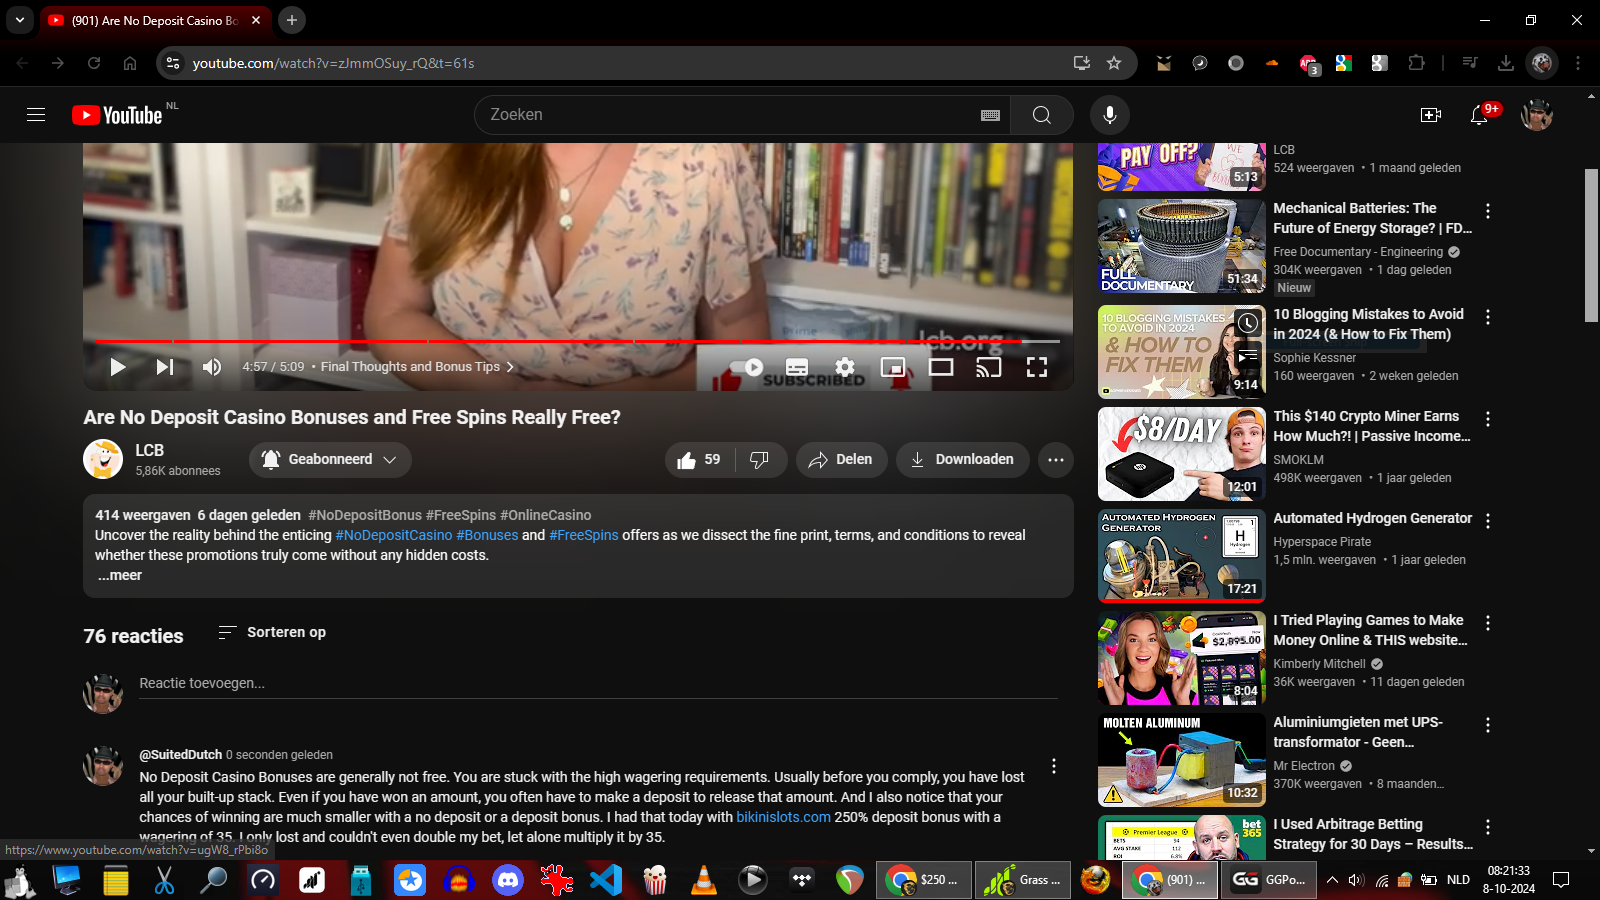Open more actions below the video
This screenshot has width=1600, height=900.
pos(1056,460)
